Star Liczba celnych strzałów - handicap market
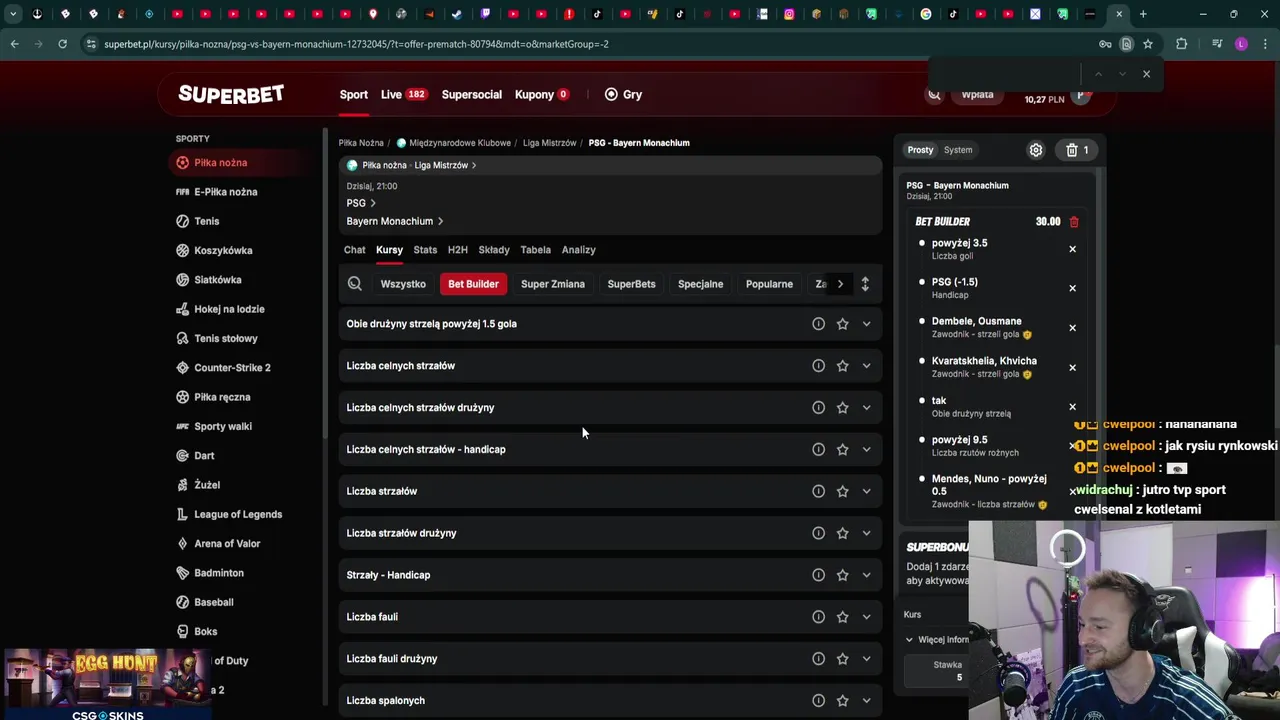Viewport: 1280px width, 720px height. 842,450
